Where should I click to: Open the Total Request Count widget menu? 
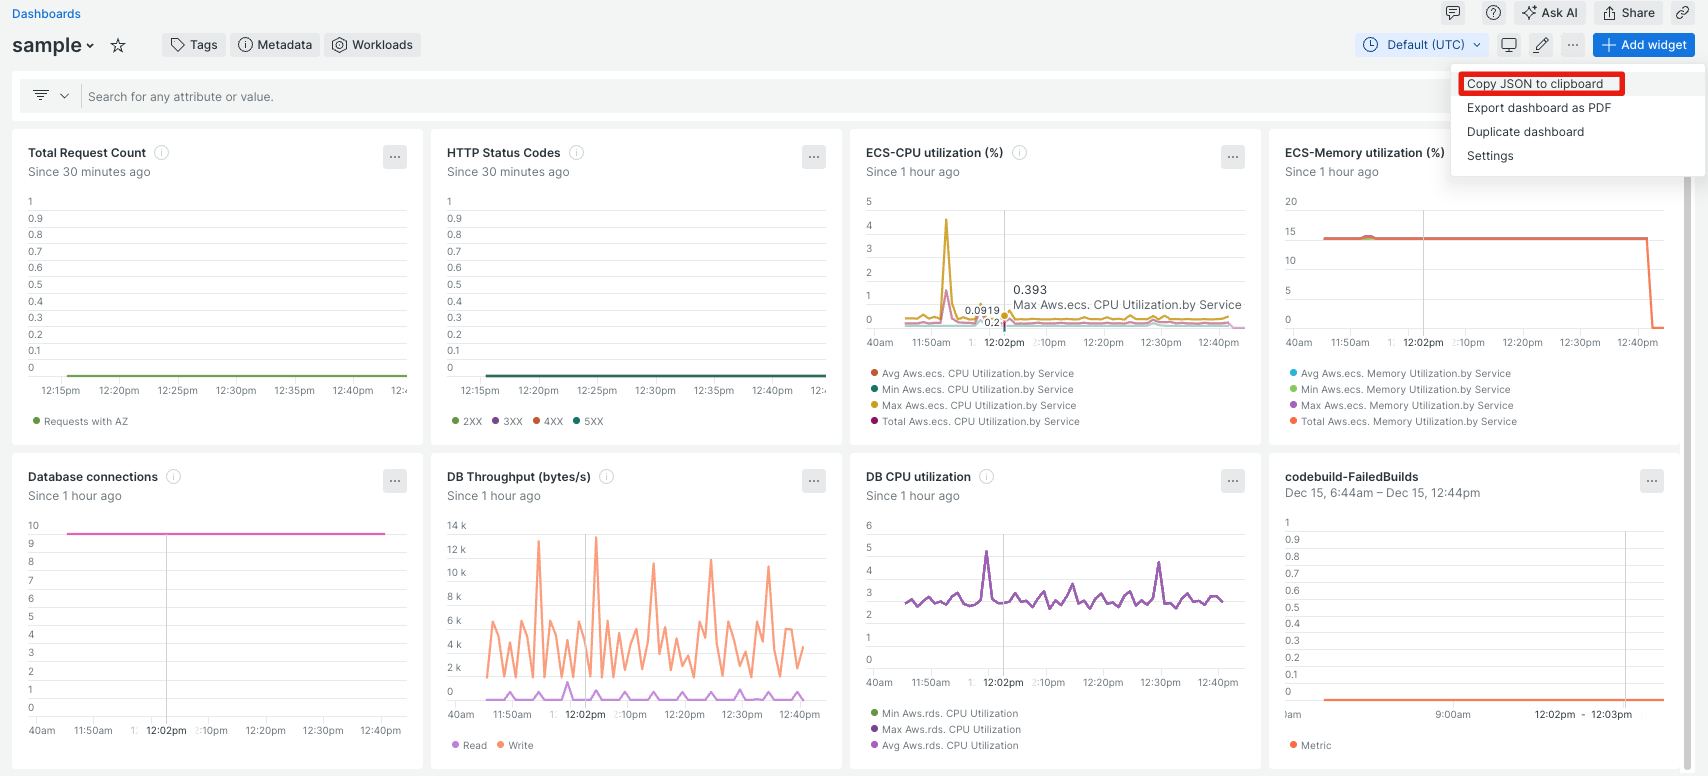coord(395,157)
